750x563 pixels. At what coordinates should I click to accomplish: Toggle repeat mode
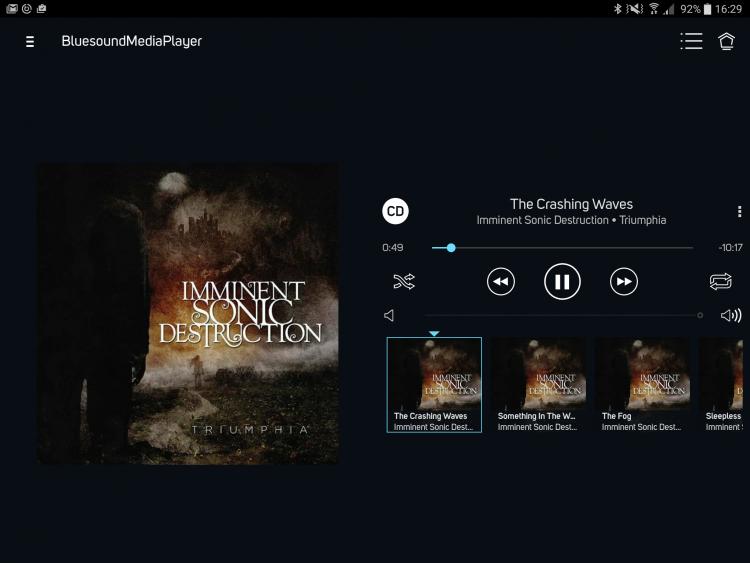(x=720, y=281)
